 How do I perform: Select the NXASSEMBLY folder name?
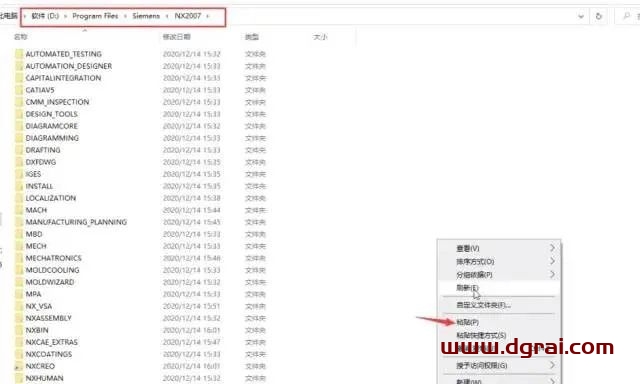49,318
